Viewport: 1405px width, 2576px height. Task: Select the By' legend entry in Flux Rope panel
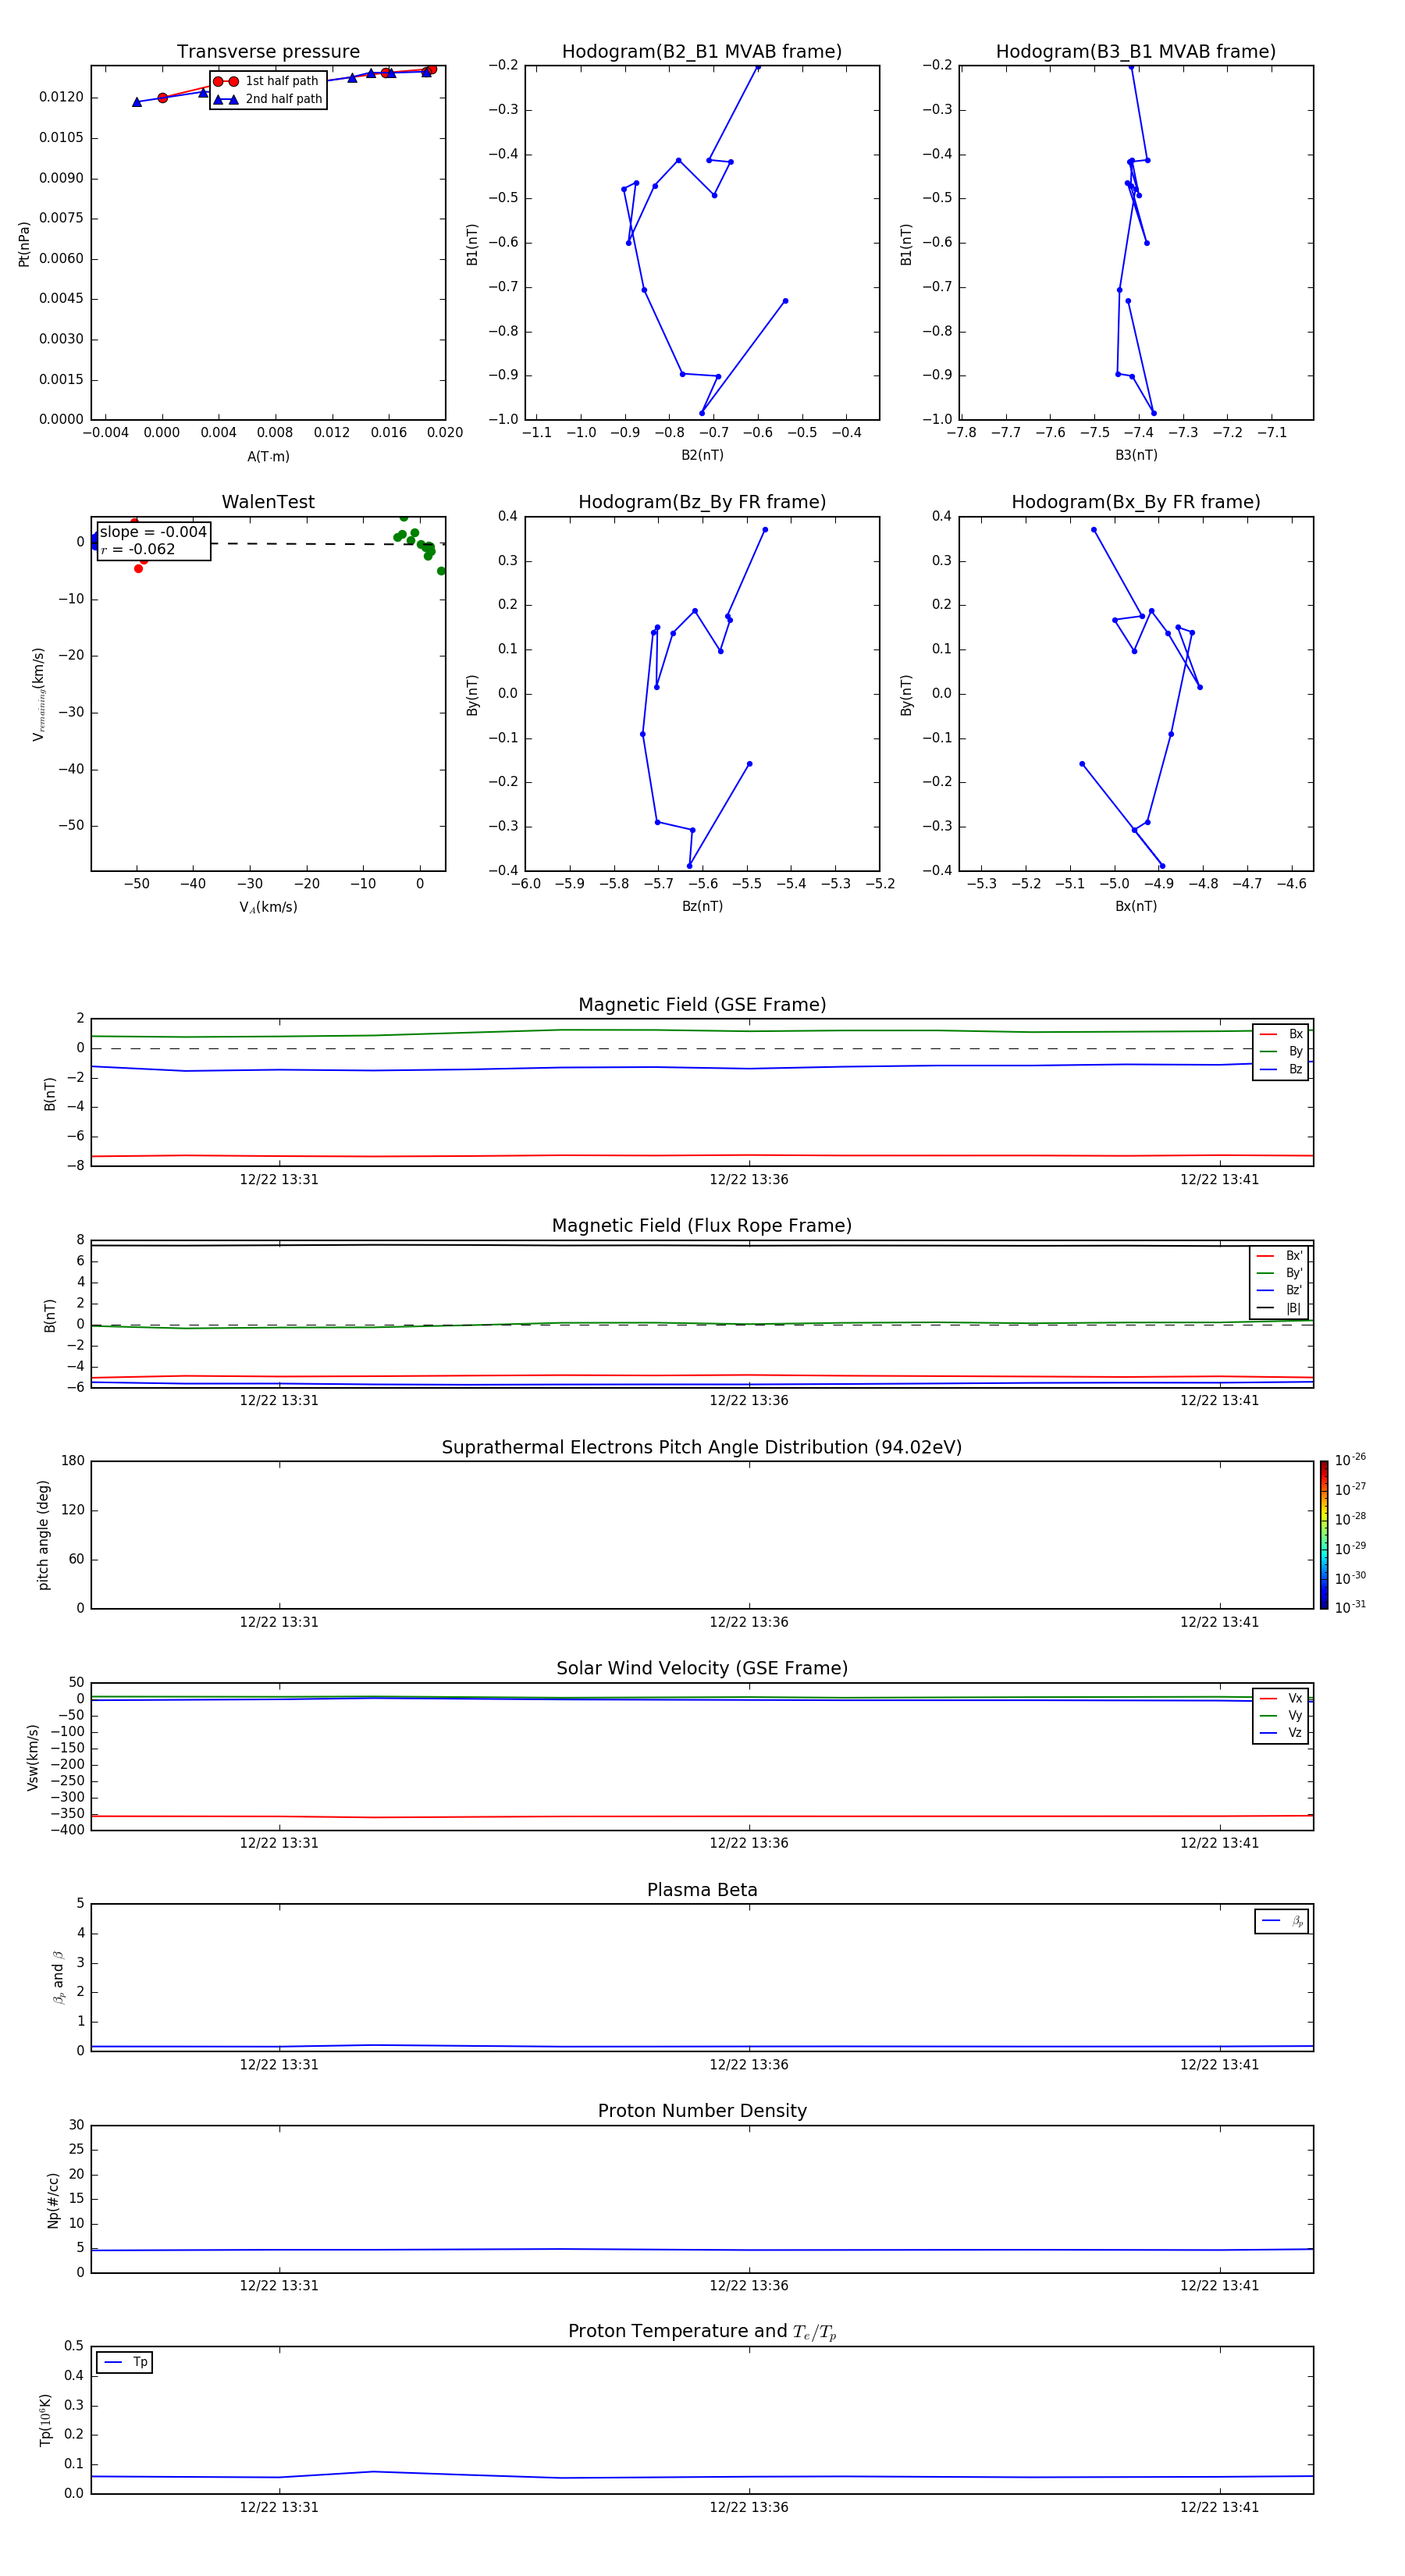click(x=1280, y=1273)
